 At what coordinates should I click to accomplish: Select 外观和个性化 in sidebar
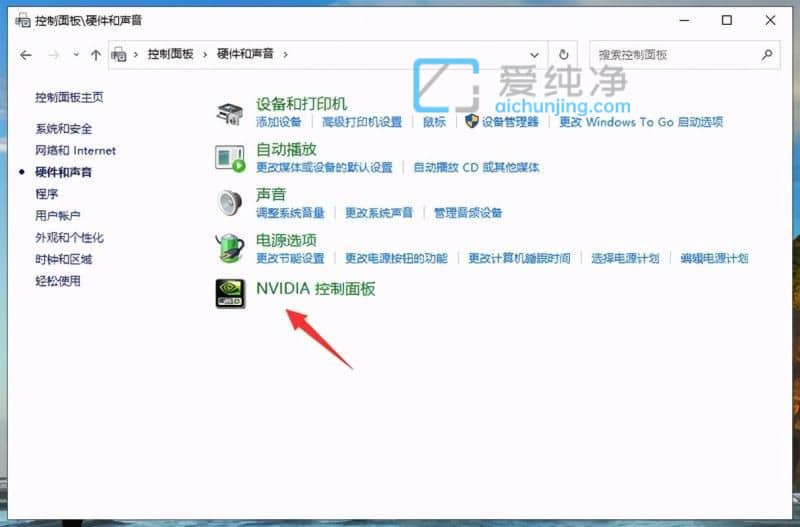(69, 238)
